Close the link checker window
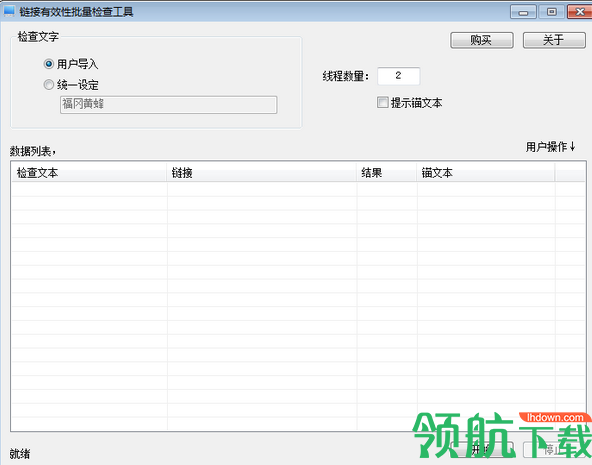Image resolution: width=592 pixels, height=465 pixels. pyautogui.click(x=580, y=12)
